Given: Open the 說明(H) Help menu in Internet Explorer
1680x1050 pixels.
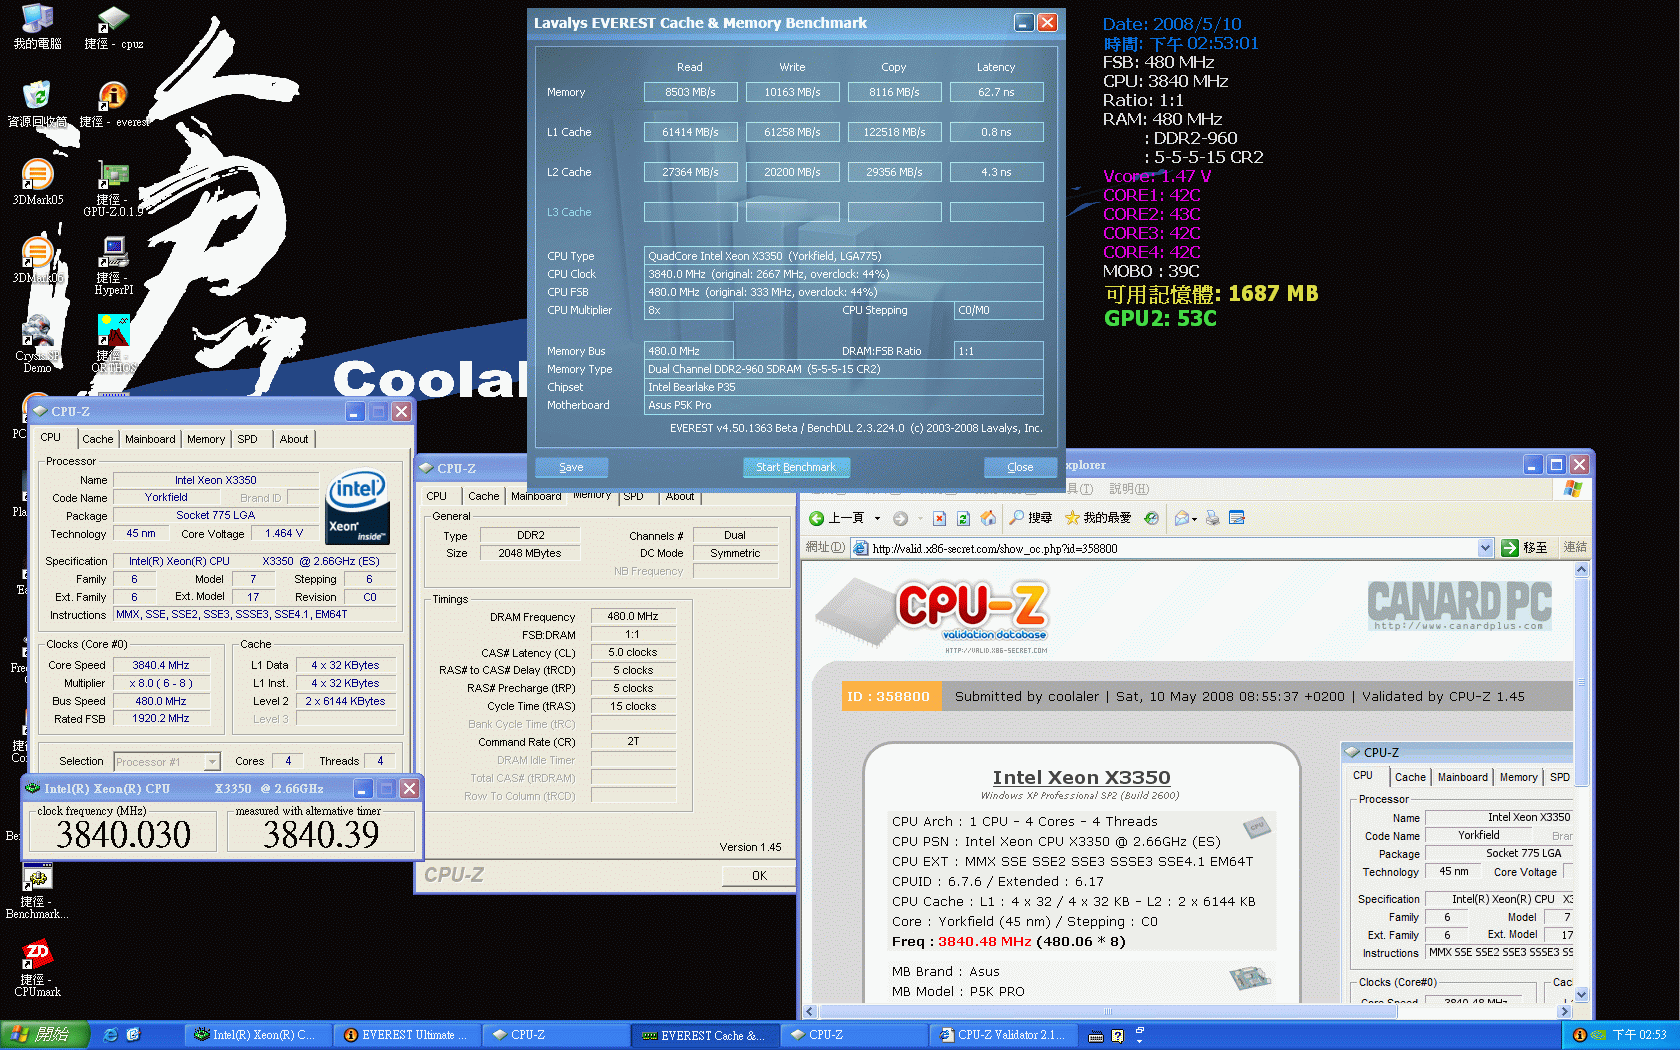Looking at the screenshot, I should 1129,489.
